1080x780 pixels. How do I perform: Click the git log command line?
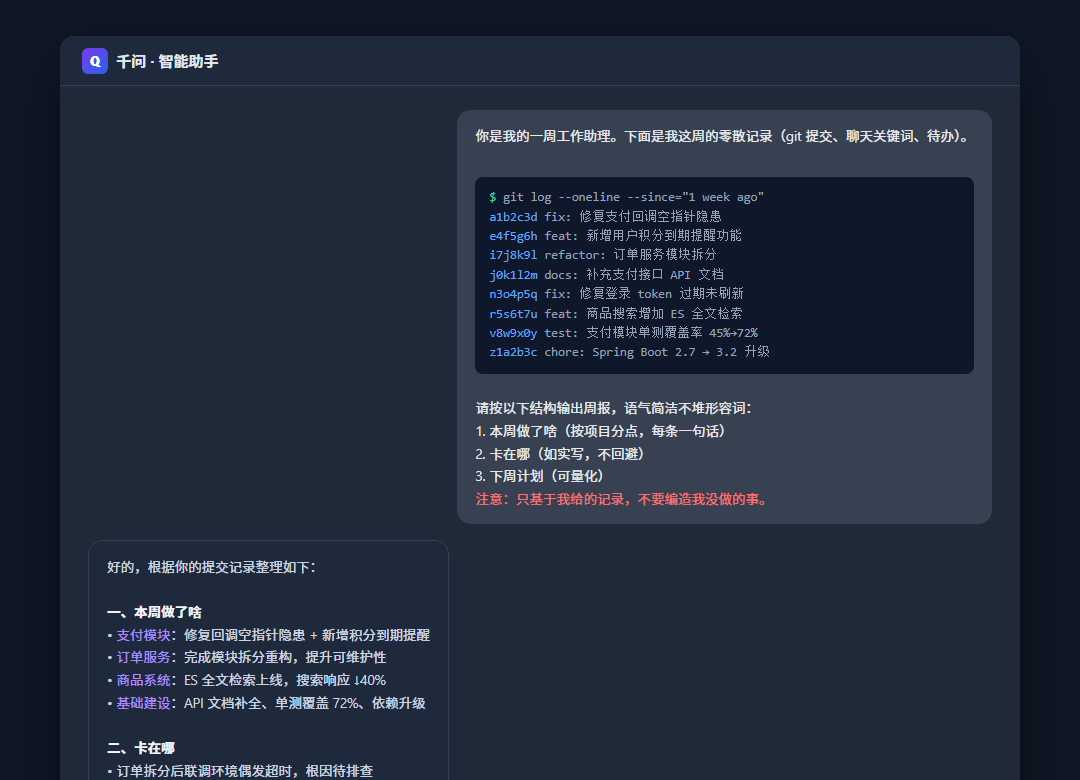(x=626, y=197)
